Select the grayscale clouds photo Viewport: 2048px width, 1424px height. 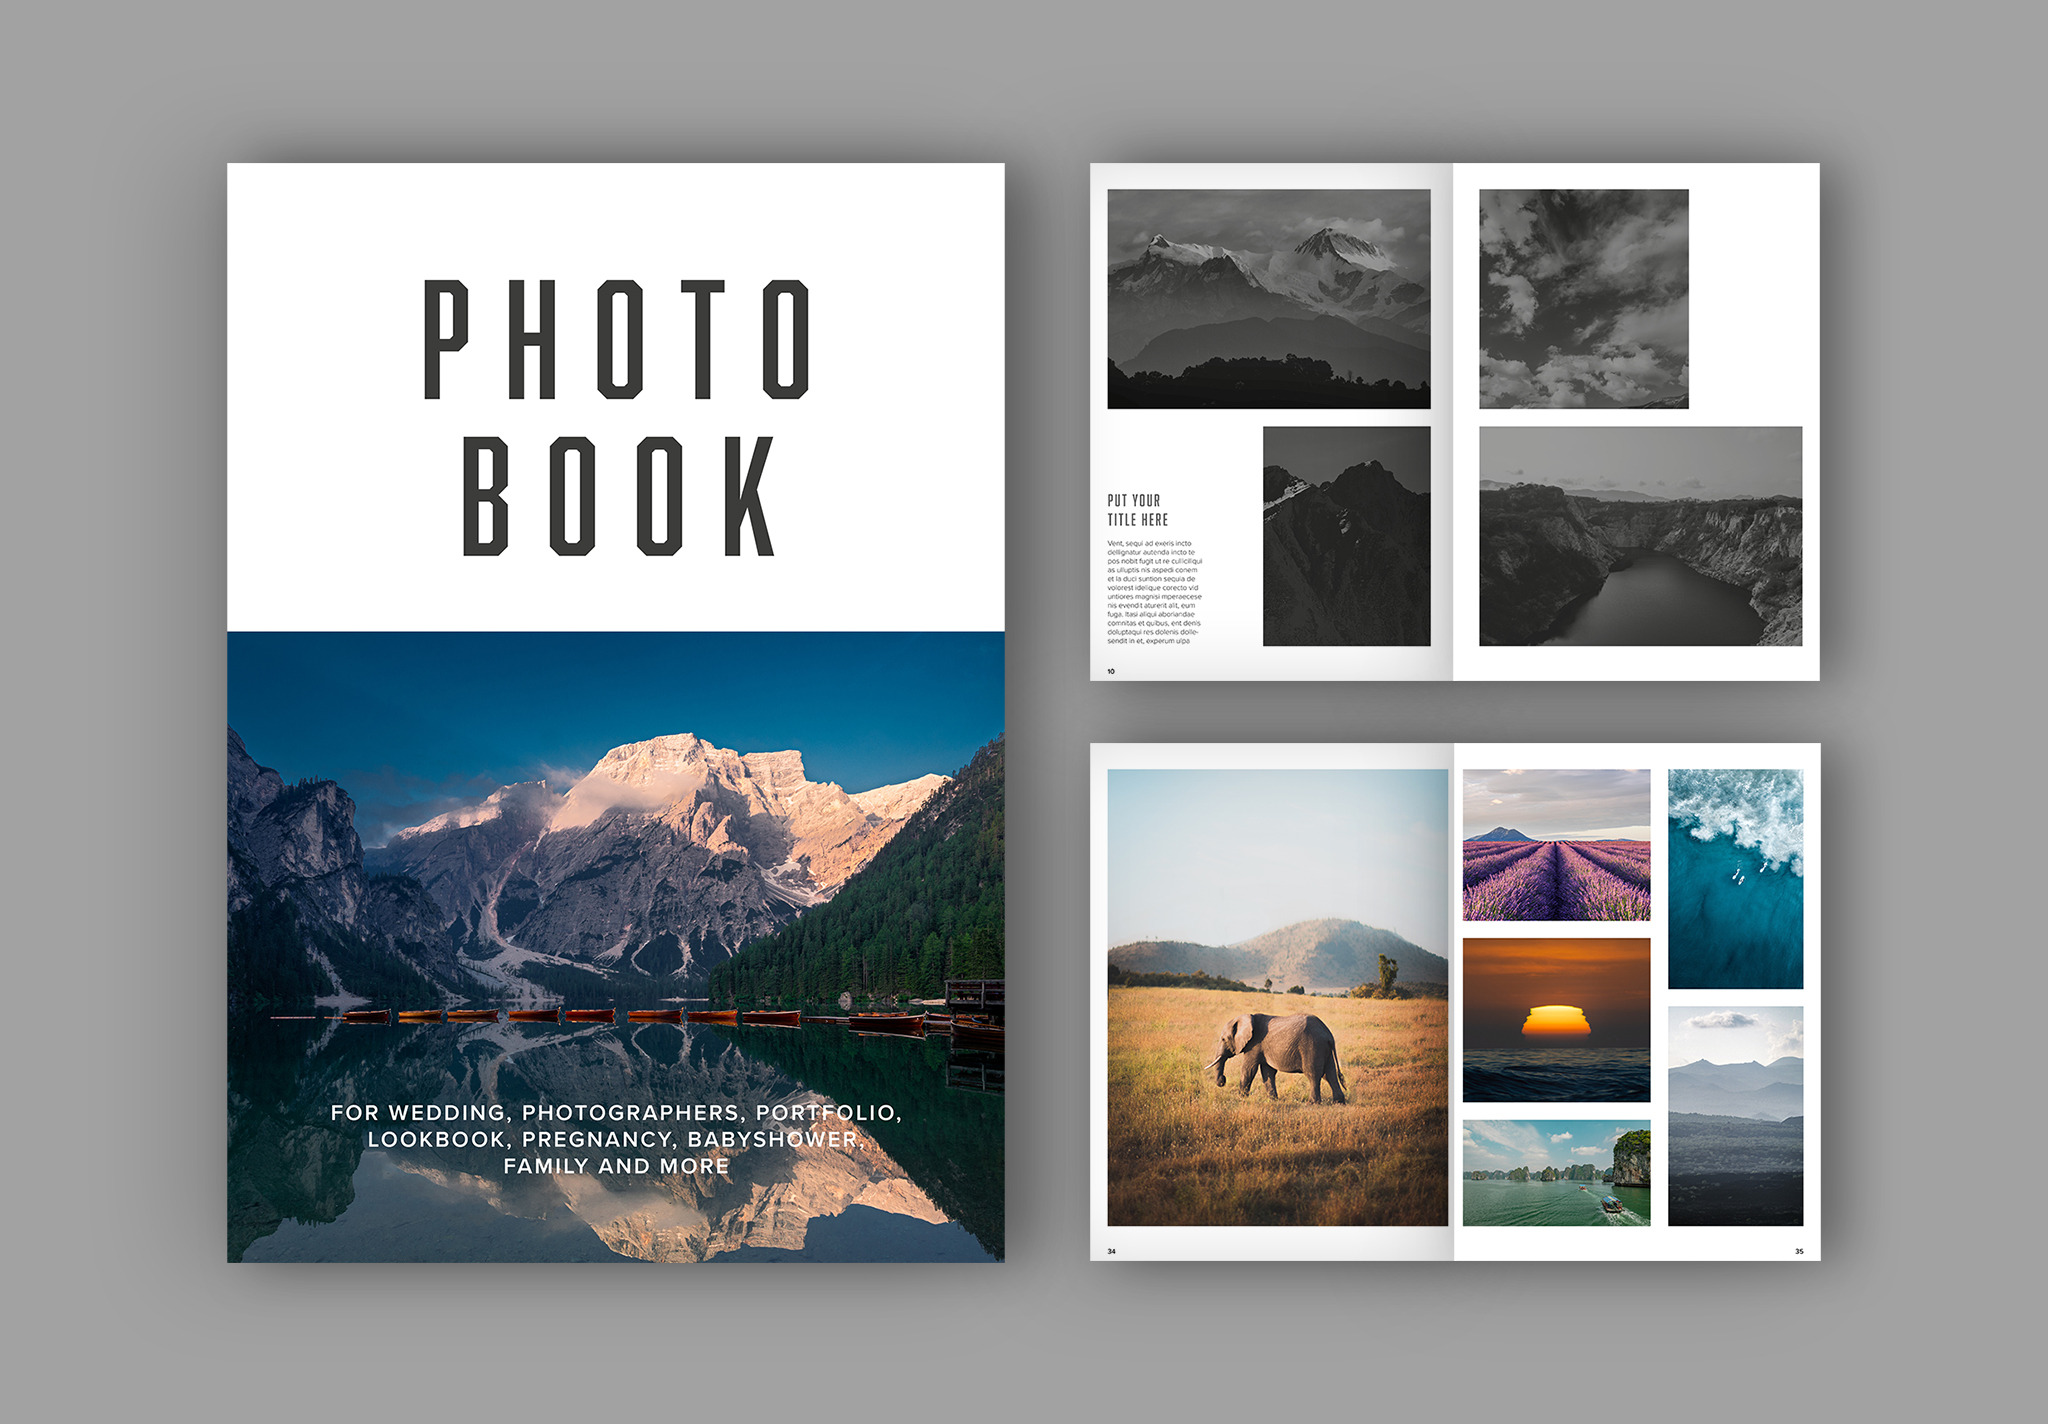[1583, 298]
